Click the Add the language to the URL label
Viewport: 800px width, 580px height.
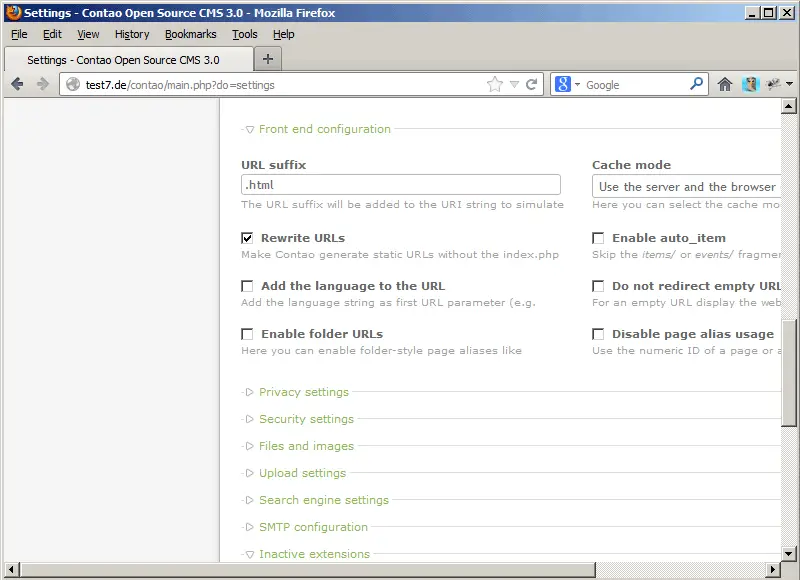pyautogui.click(x=353, y=286)
